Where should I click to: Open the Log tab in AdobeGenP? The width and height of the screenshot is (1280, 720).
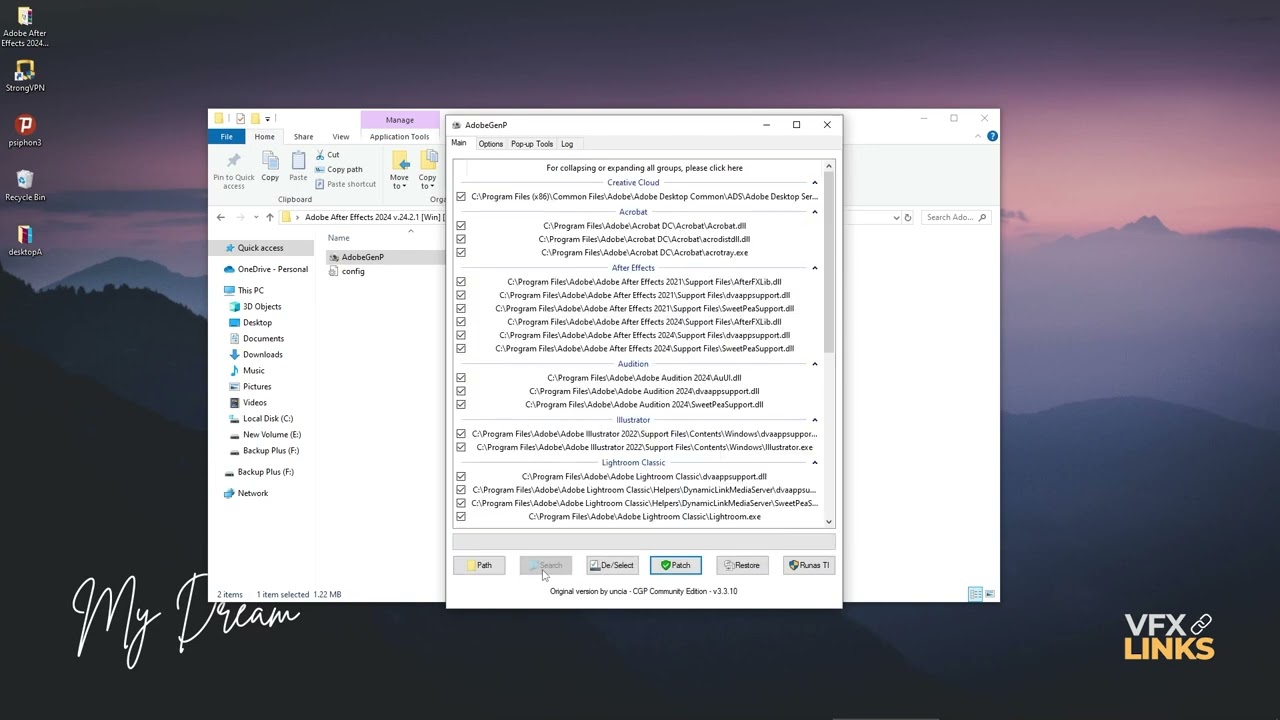point(567,144)
